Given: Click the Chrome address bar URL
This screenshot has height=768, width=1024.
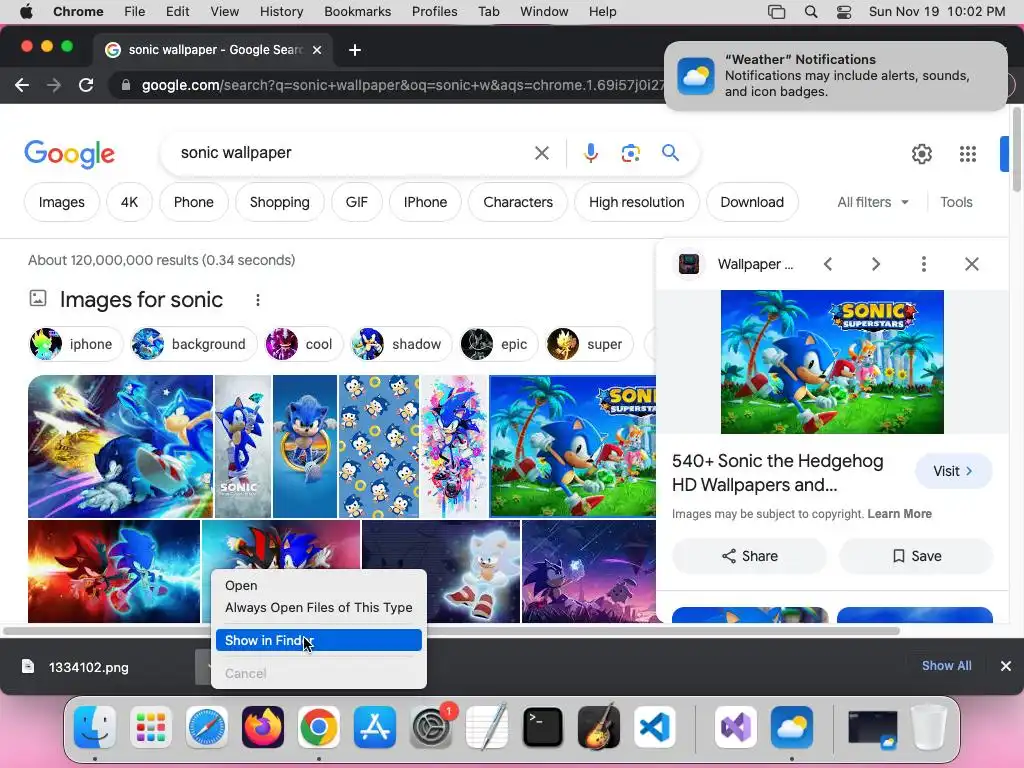Looking at the screenshot, I should coord(402,85).
